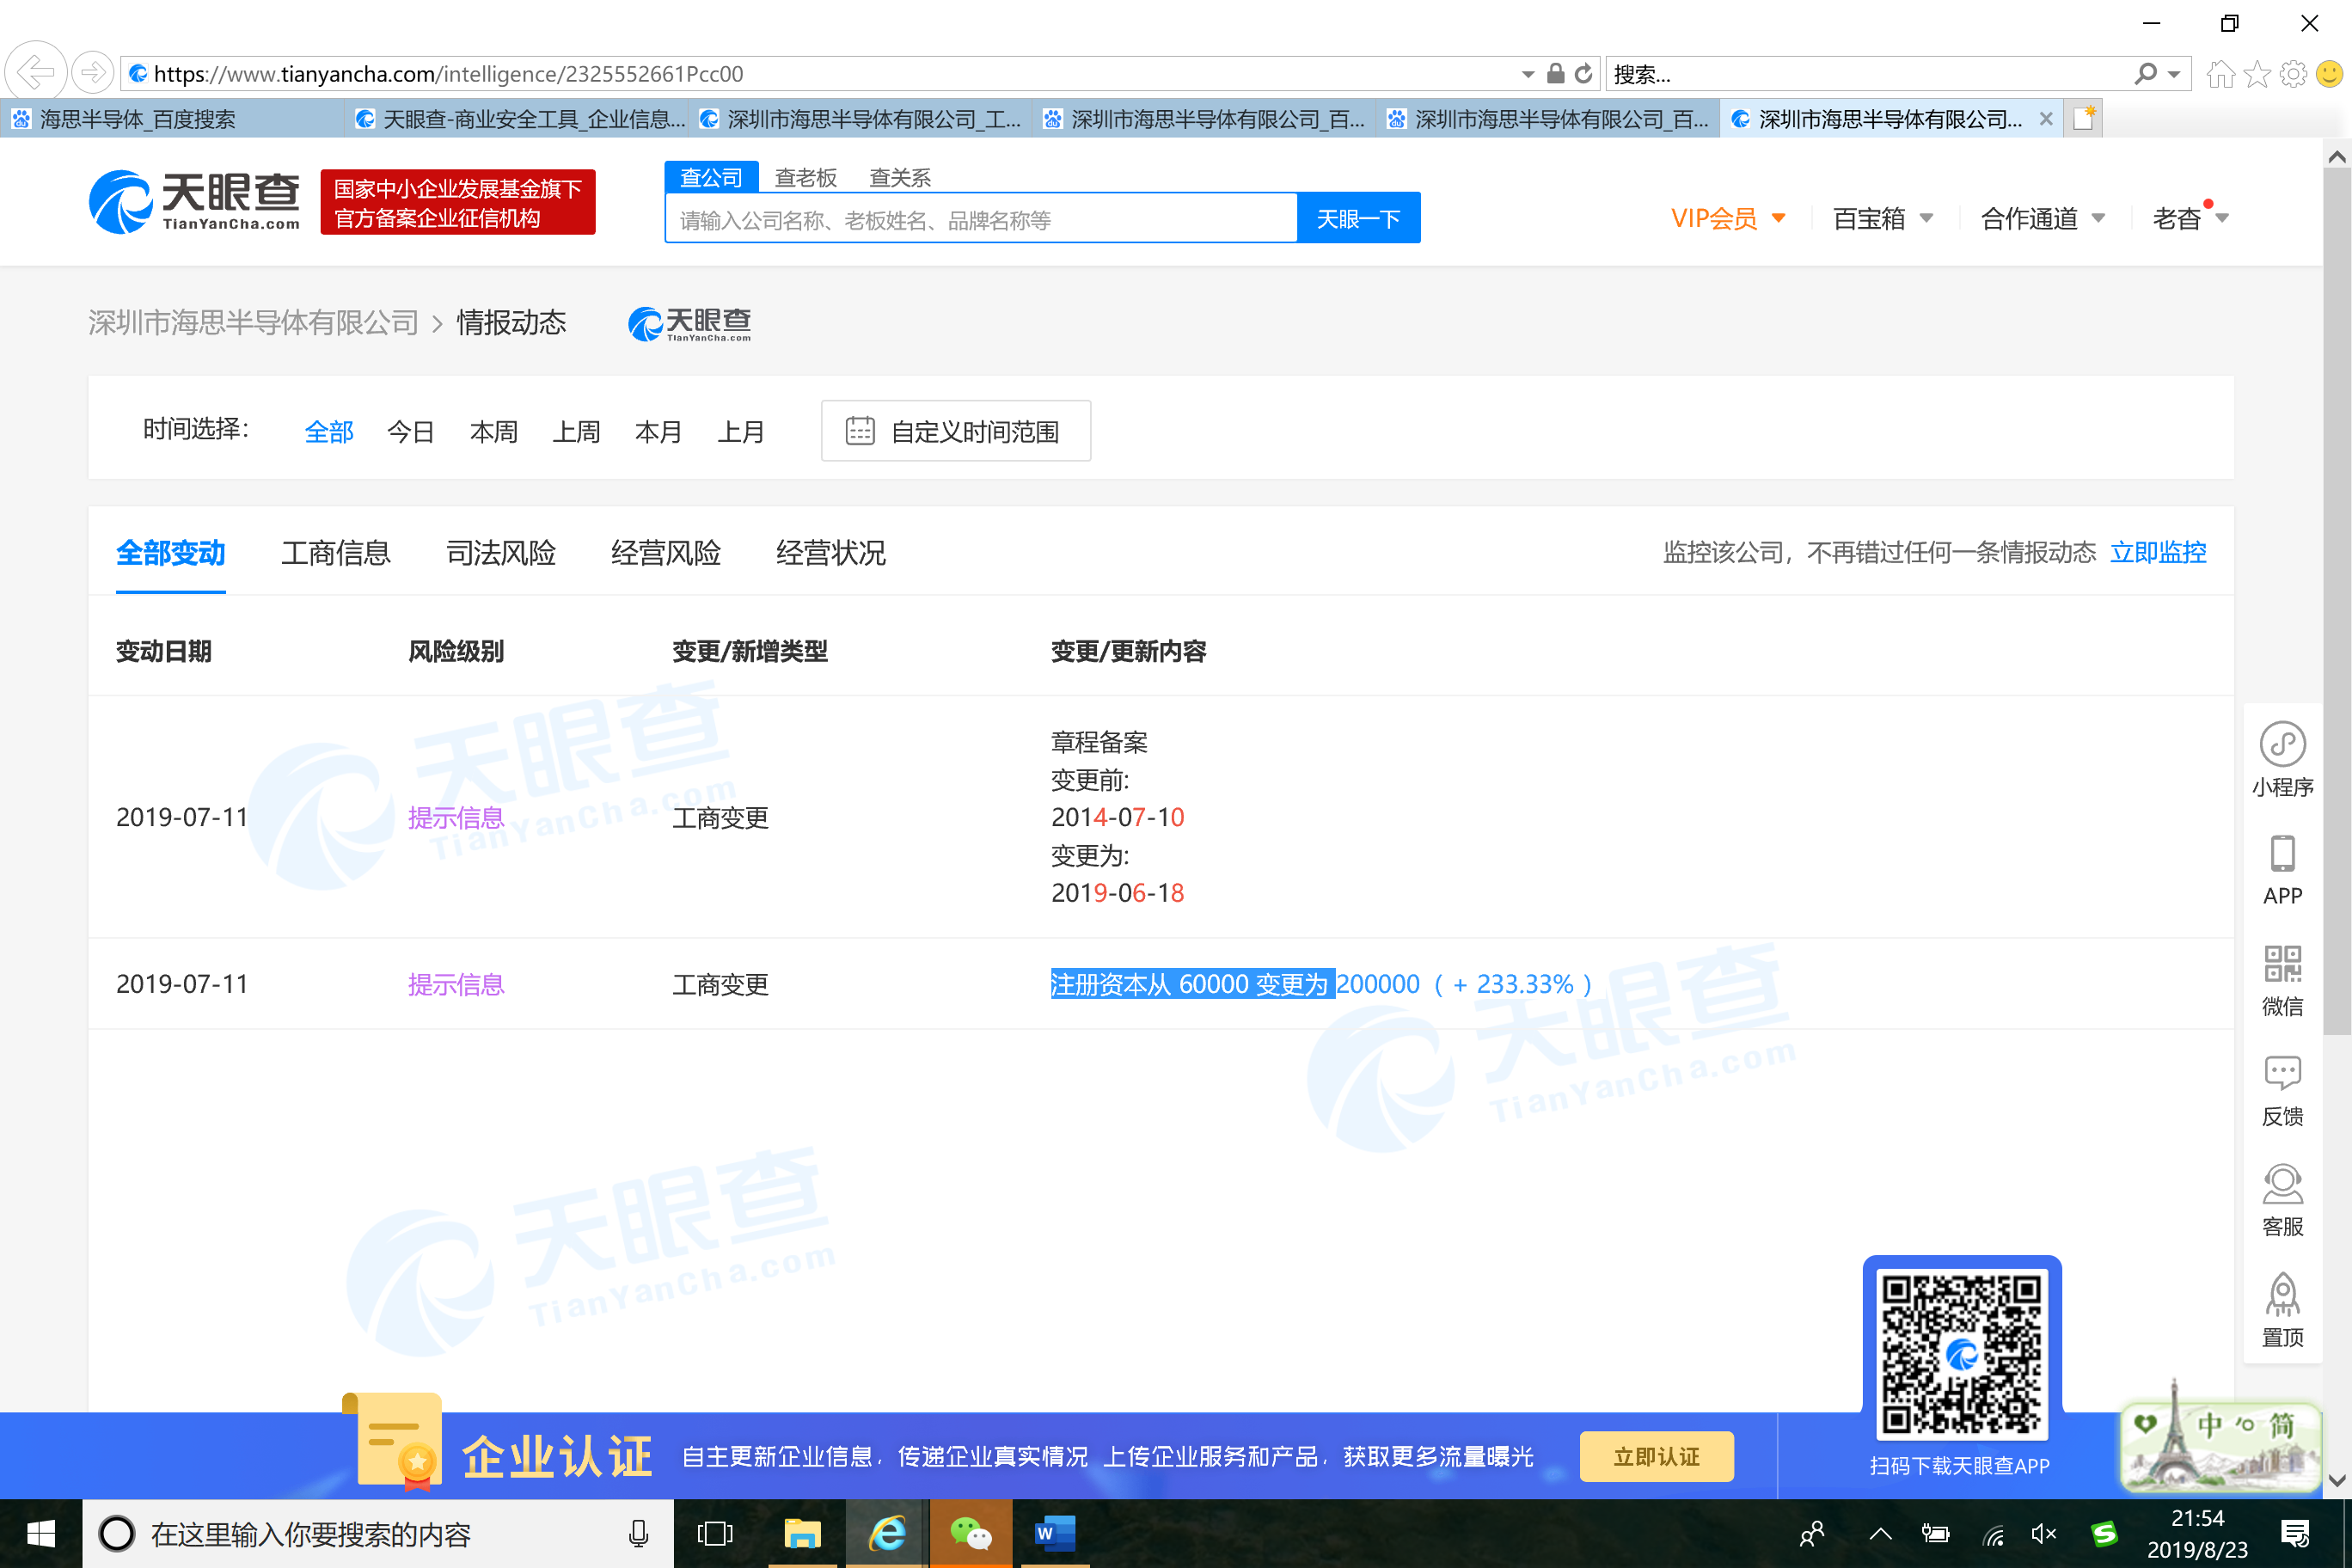The image size is (2352, 1568).
Task: Refresh the page with reload icon
Action: coord(1583,73)
